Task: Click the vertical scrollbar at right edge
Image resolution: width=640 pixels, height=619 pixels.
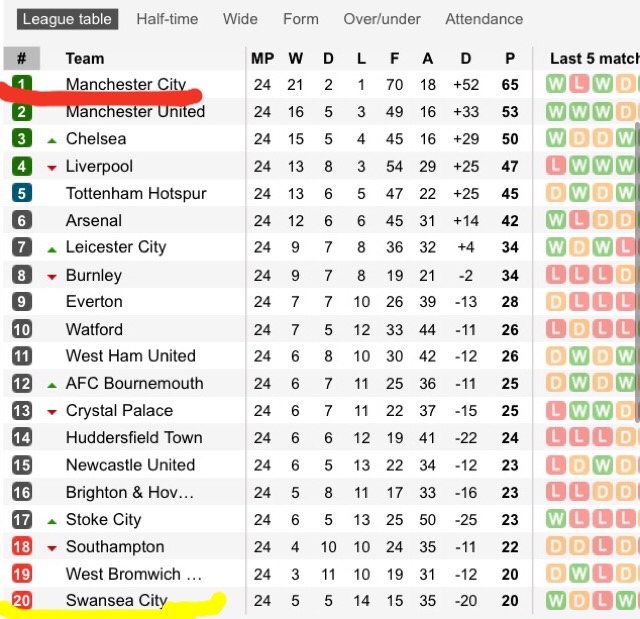Action: tap(637, 271)
